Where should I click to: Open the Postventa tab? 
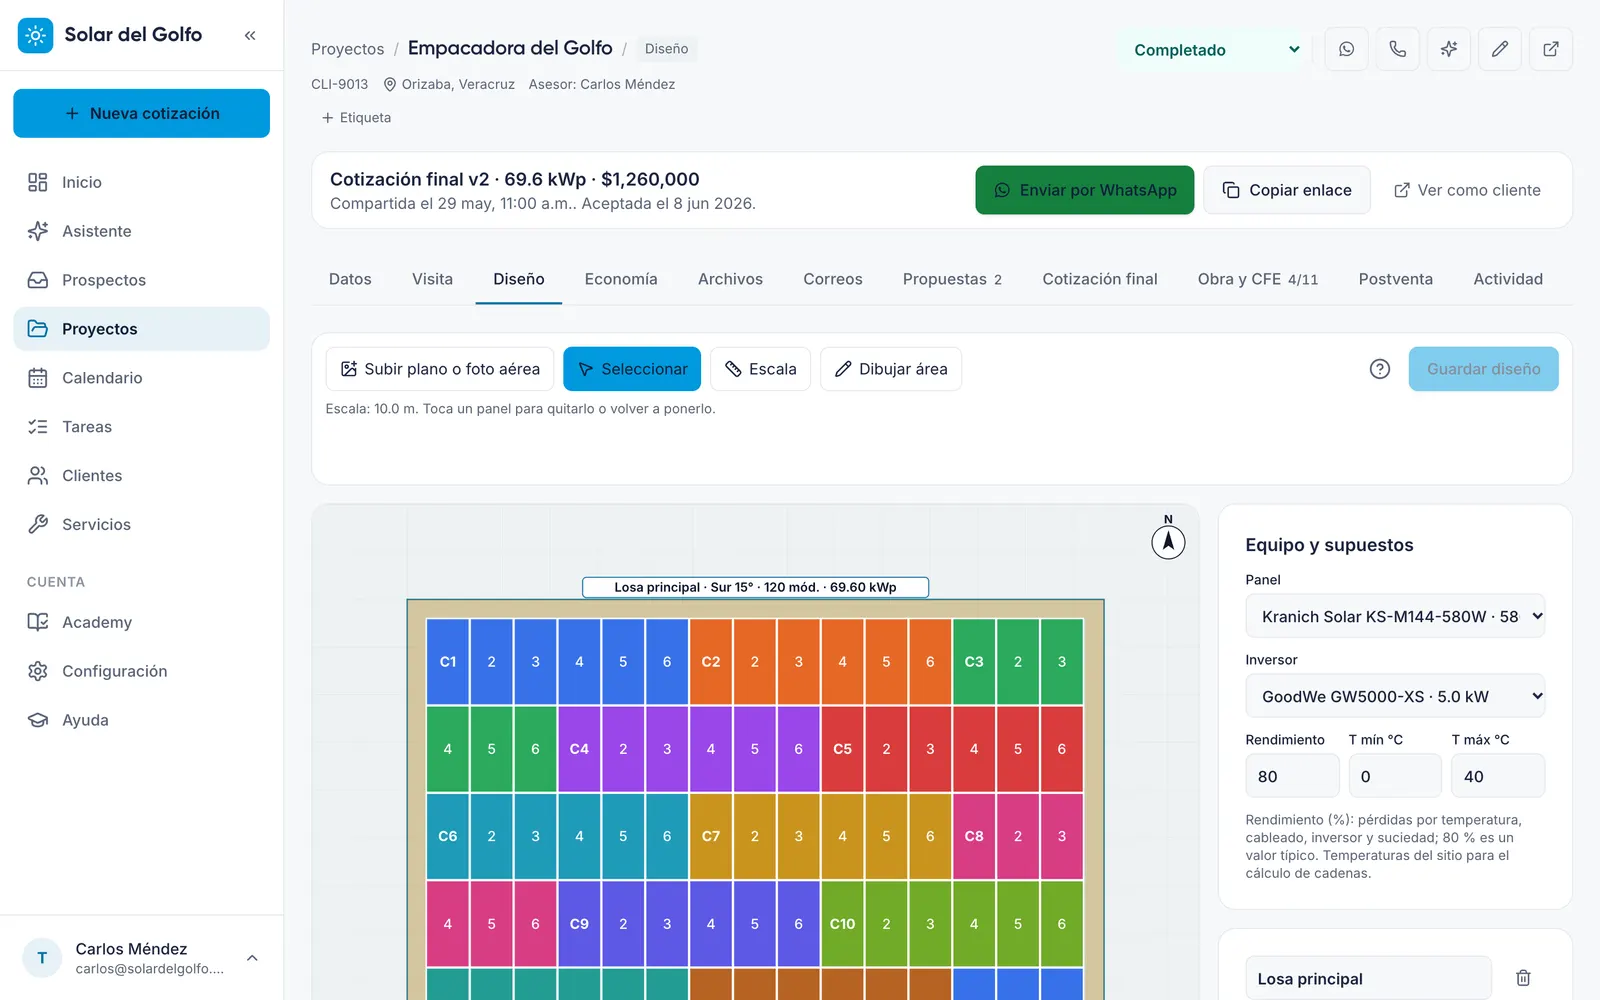pyautogui.click(x=1395, y=279)
